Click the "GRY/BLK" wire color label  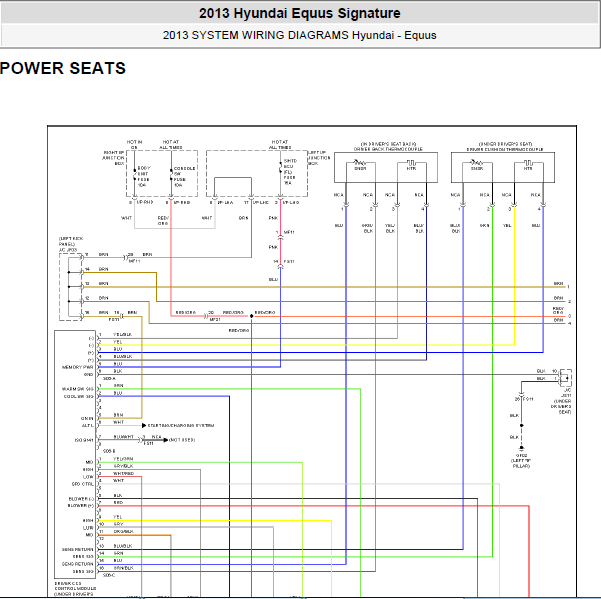(x=123, y=466)
